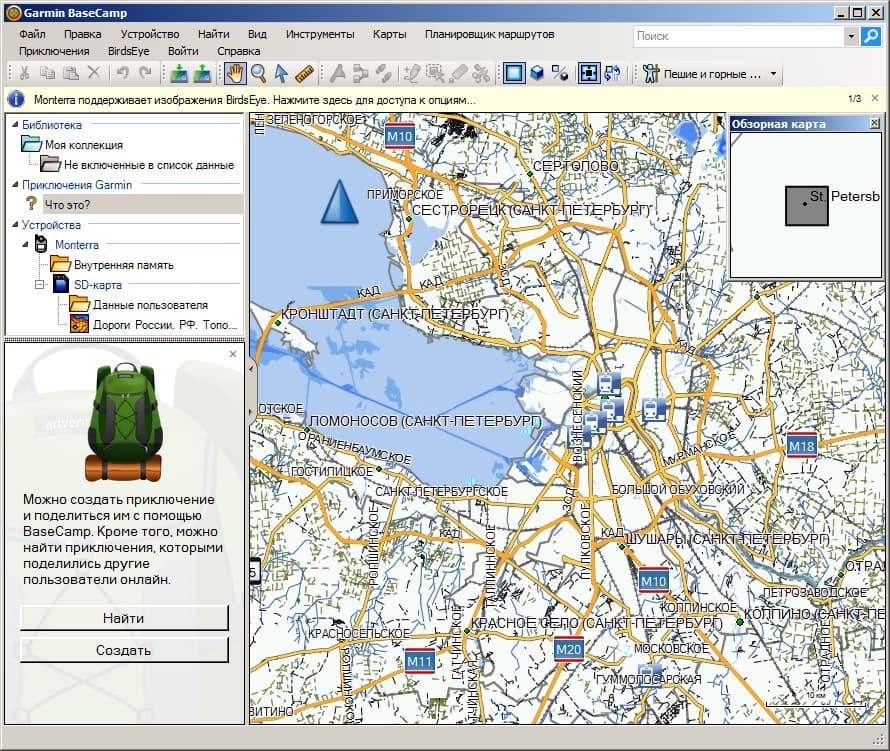Open the Правка menu
The width and height of the screenshot is (890, 751).
(83, 34)
